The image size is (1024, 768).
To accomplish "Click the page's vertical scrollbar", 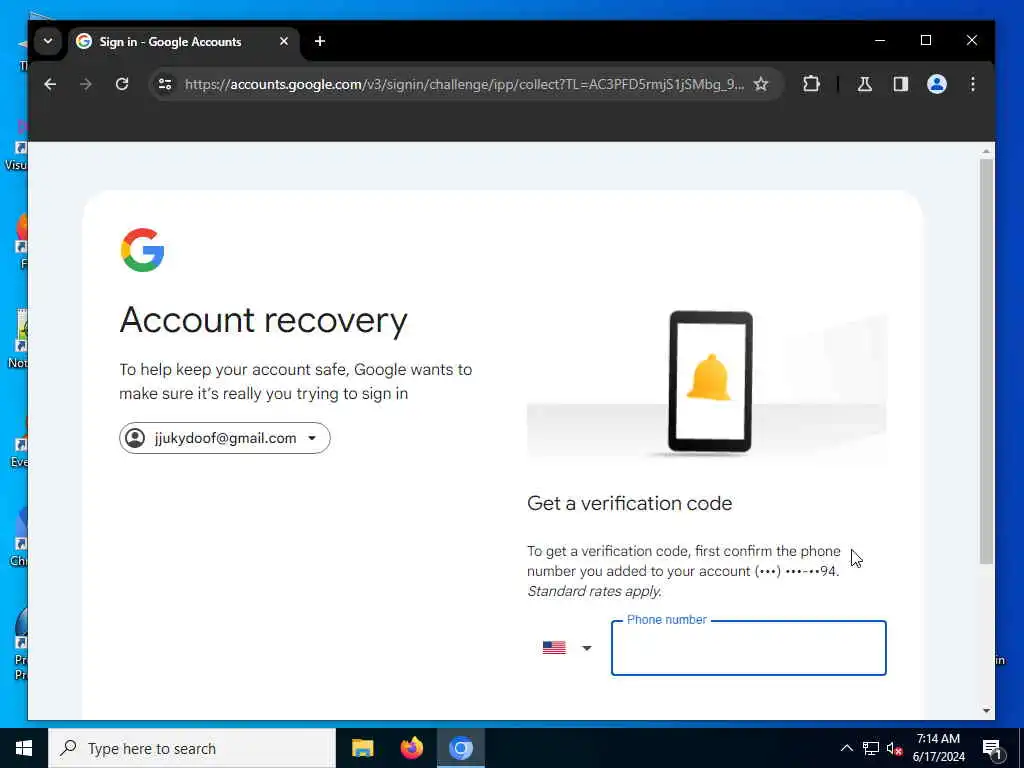I will [986, 361].
